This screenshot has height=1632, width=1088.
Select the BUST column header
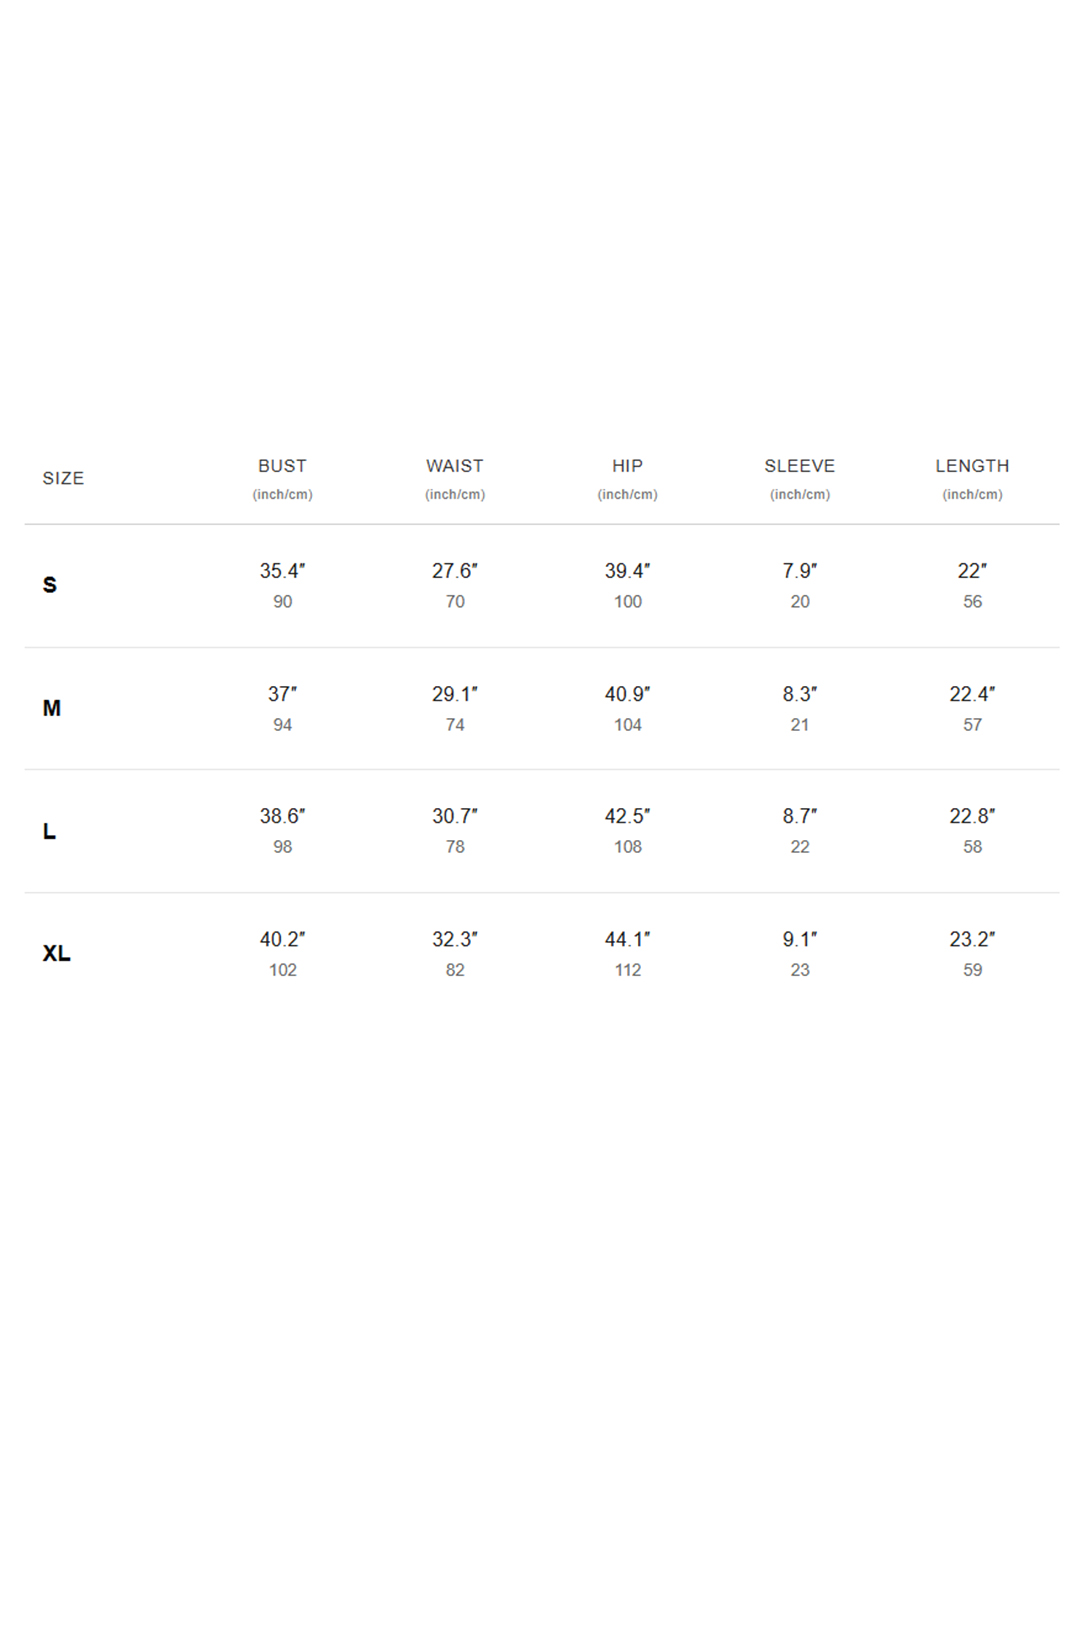point(282,466)
